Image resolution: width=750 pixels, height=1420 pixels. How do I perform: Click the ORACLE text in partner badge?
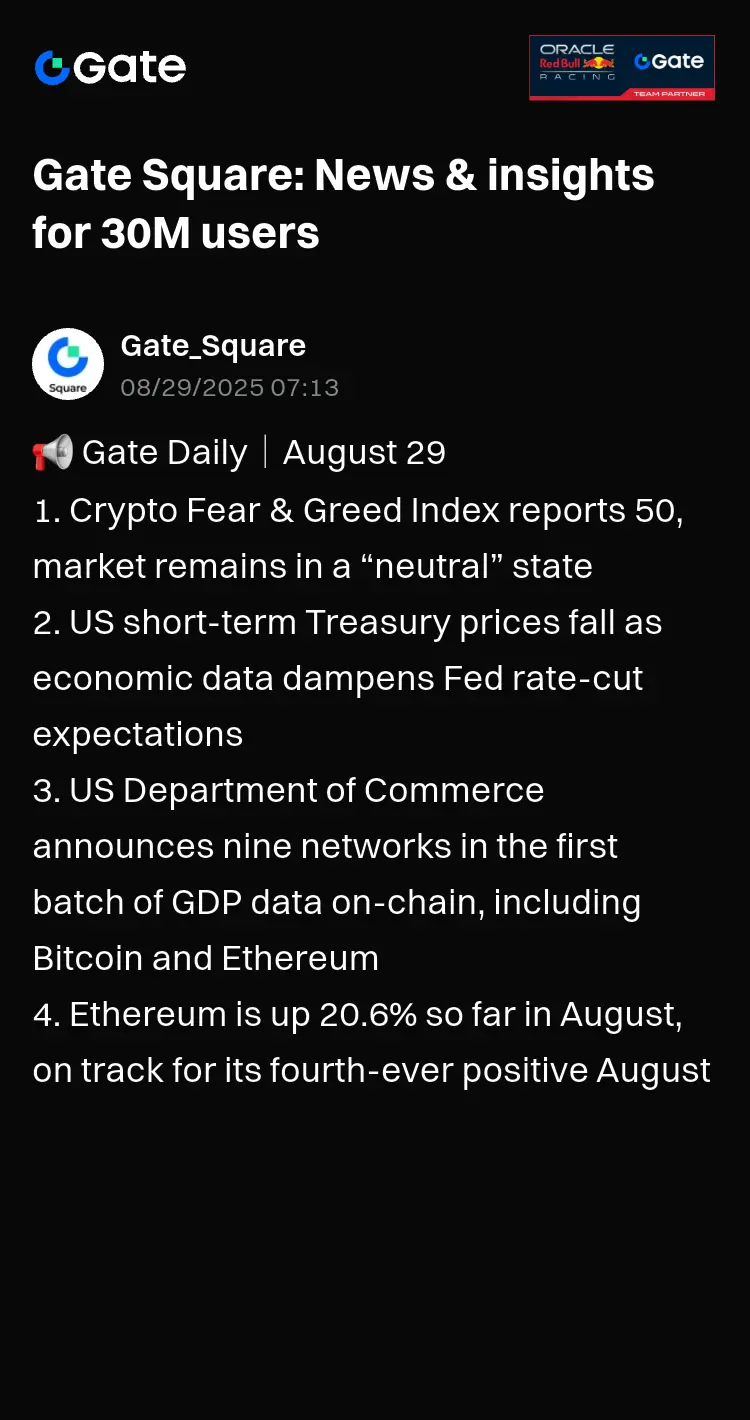click(x=577, y=49)
